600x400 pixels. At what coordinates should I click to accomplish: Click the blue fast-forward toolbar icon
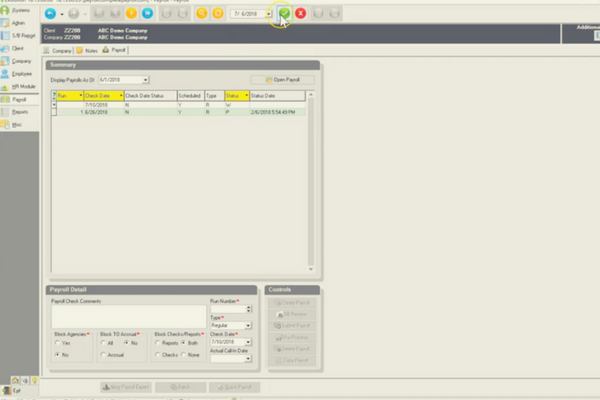[x=147, y=13]
